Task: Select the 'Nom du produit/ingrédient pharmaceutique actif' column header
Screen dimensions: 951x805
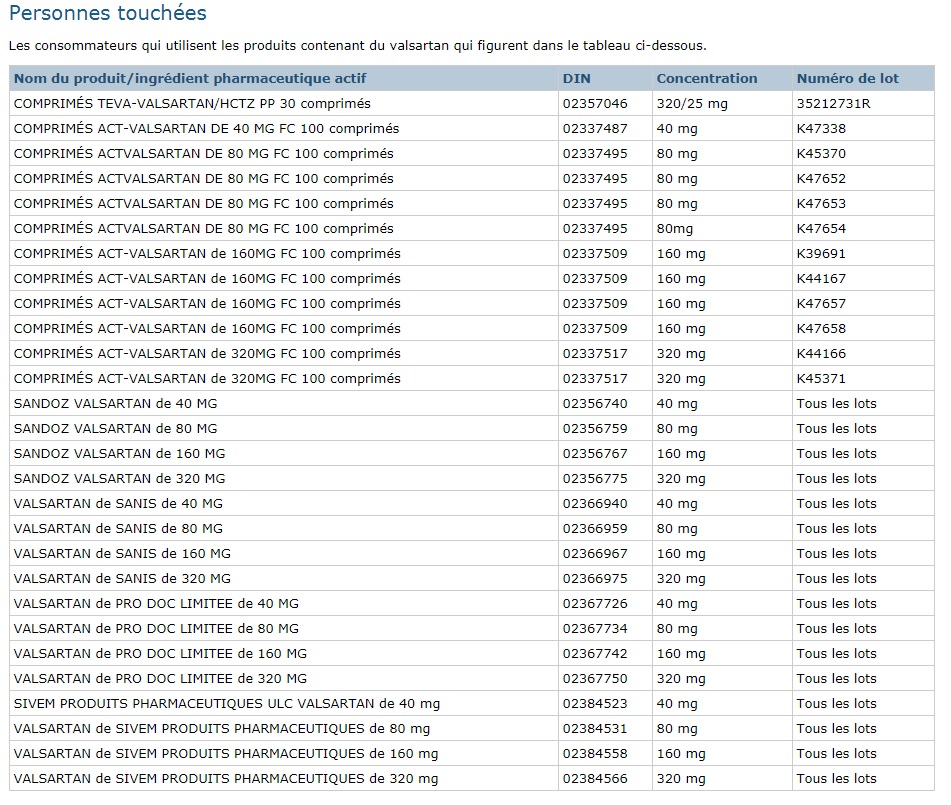Action: [x=190, y=78]
